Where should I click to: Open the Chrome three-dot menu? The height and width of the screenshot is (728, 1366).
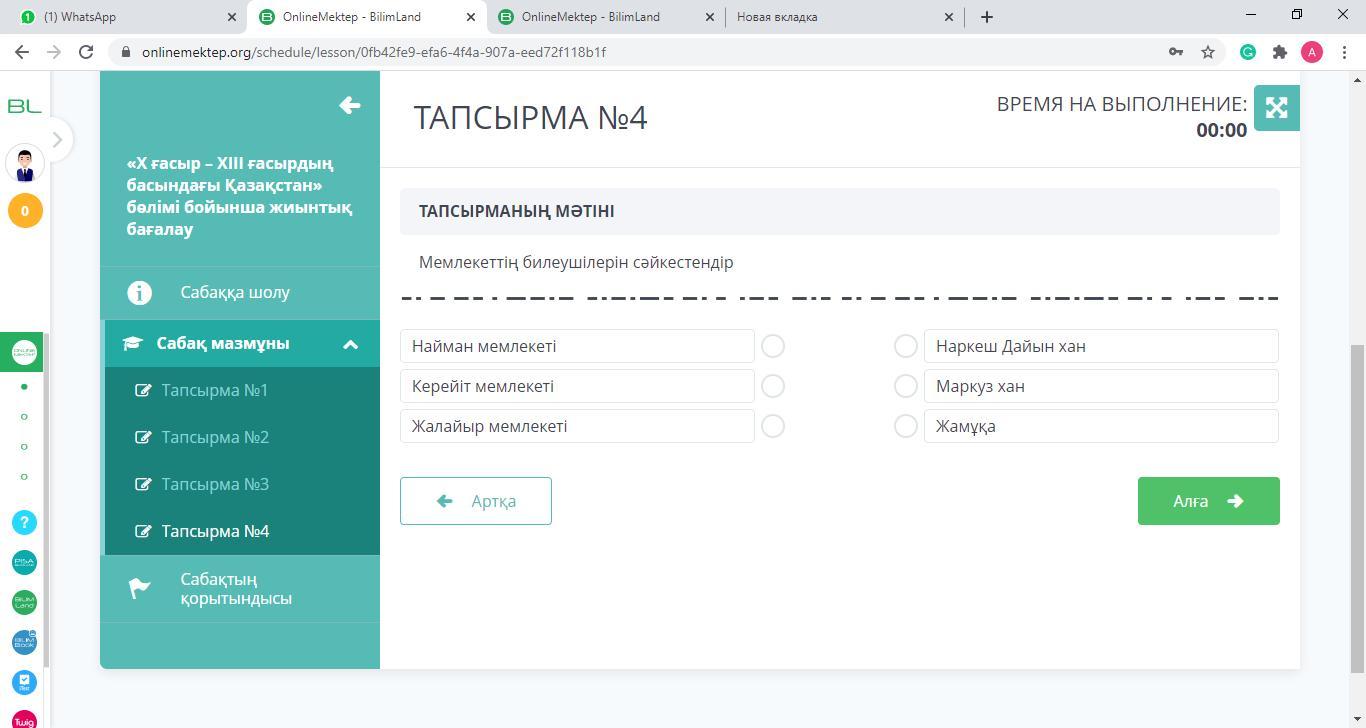(1343, 52)
